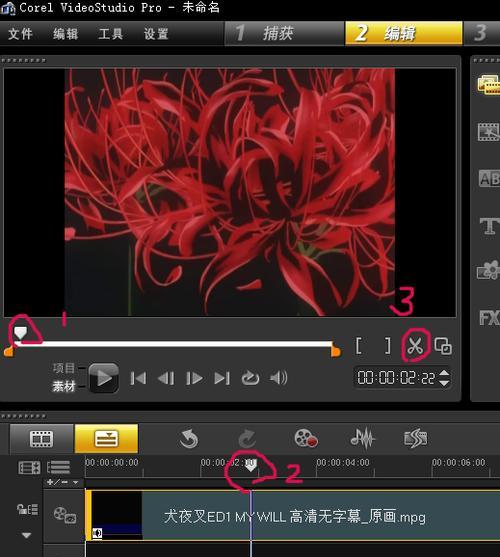The image size is (500, 557).
Task: Open the 工具 menu
Action: click(x=110, y=34)
